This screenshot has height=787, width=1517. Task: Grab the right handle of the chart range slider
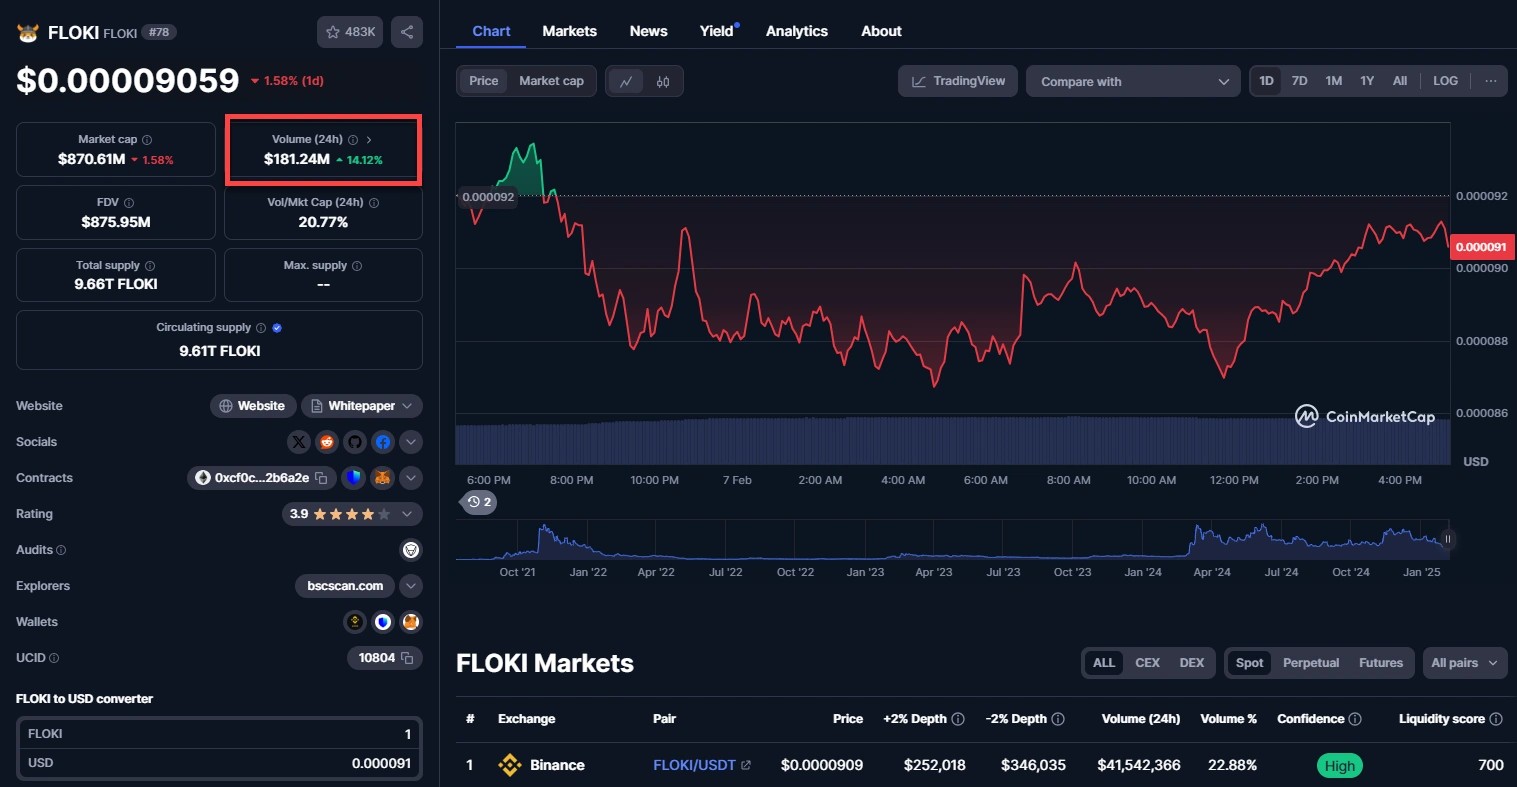coord(1447,539)
